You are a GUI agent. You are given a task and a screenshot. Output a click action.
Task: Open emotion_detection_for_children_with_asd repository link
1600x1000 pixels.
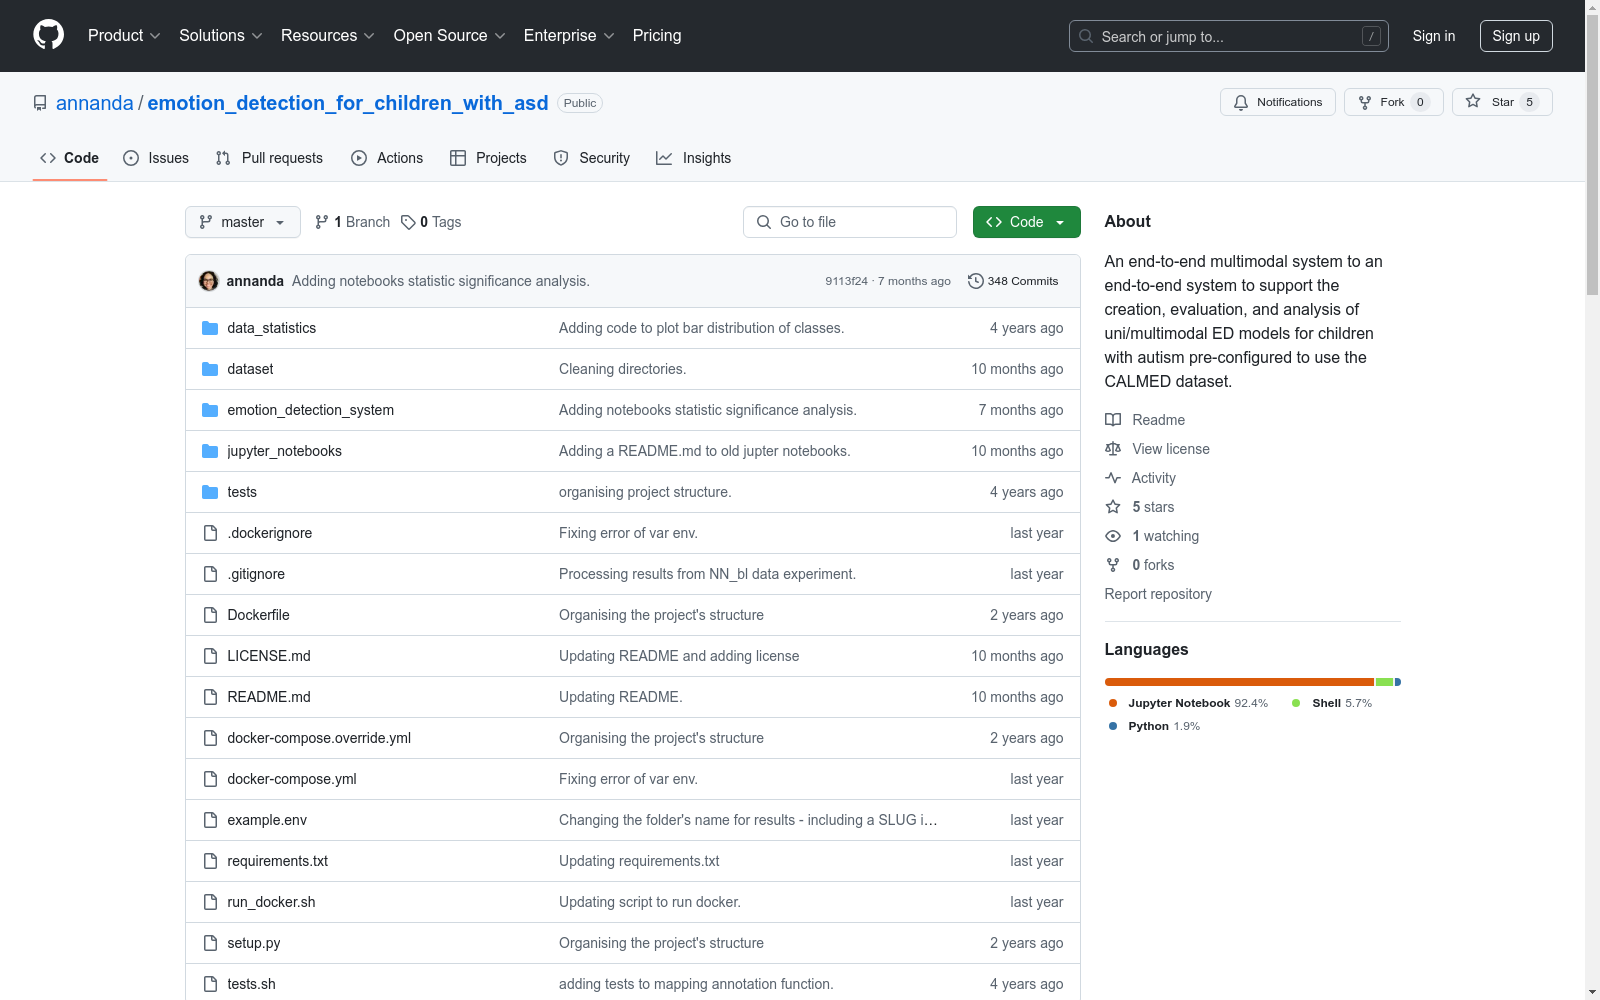click(x=348, y=103)
